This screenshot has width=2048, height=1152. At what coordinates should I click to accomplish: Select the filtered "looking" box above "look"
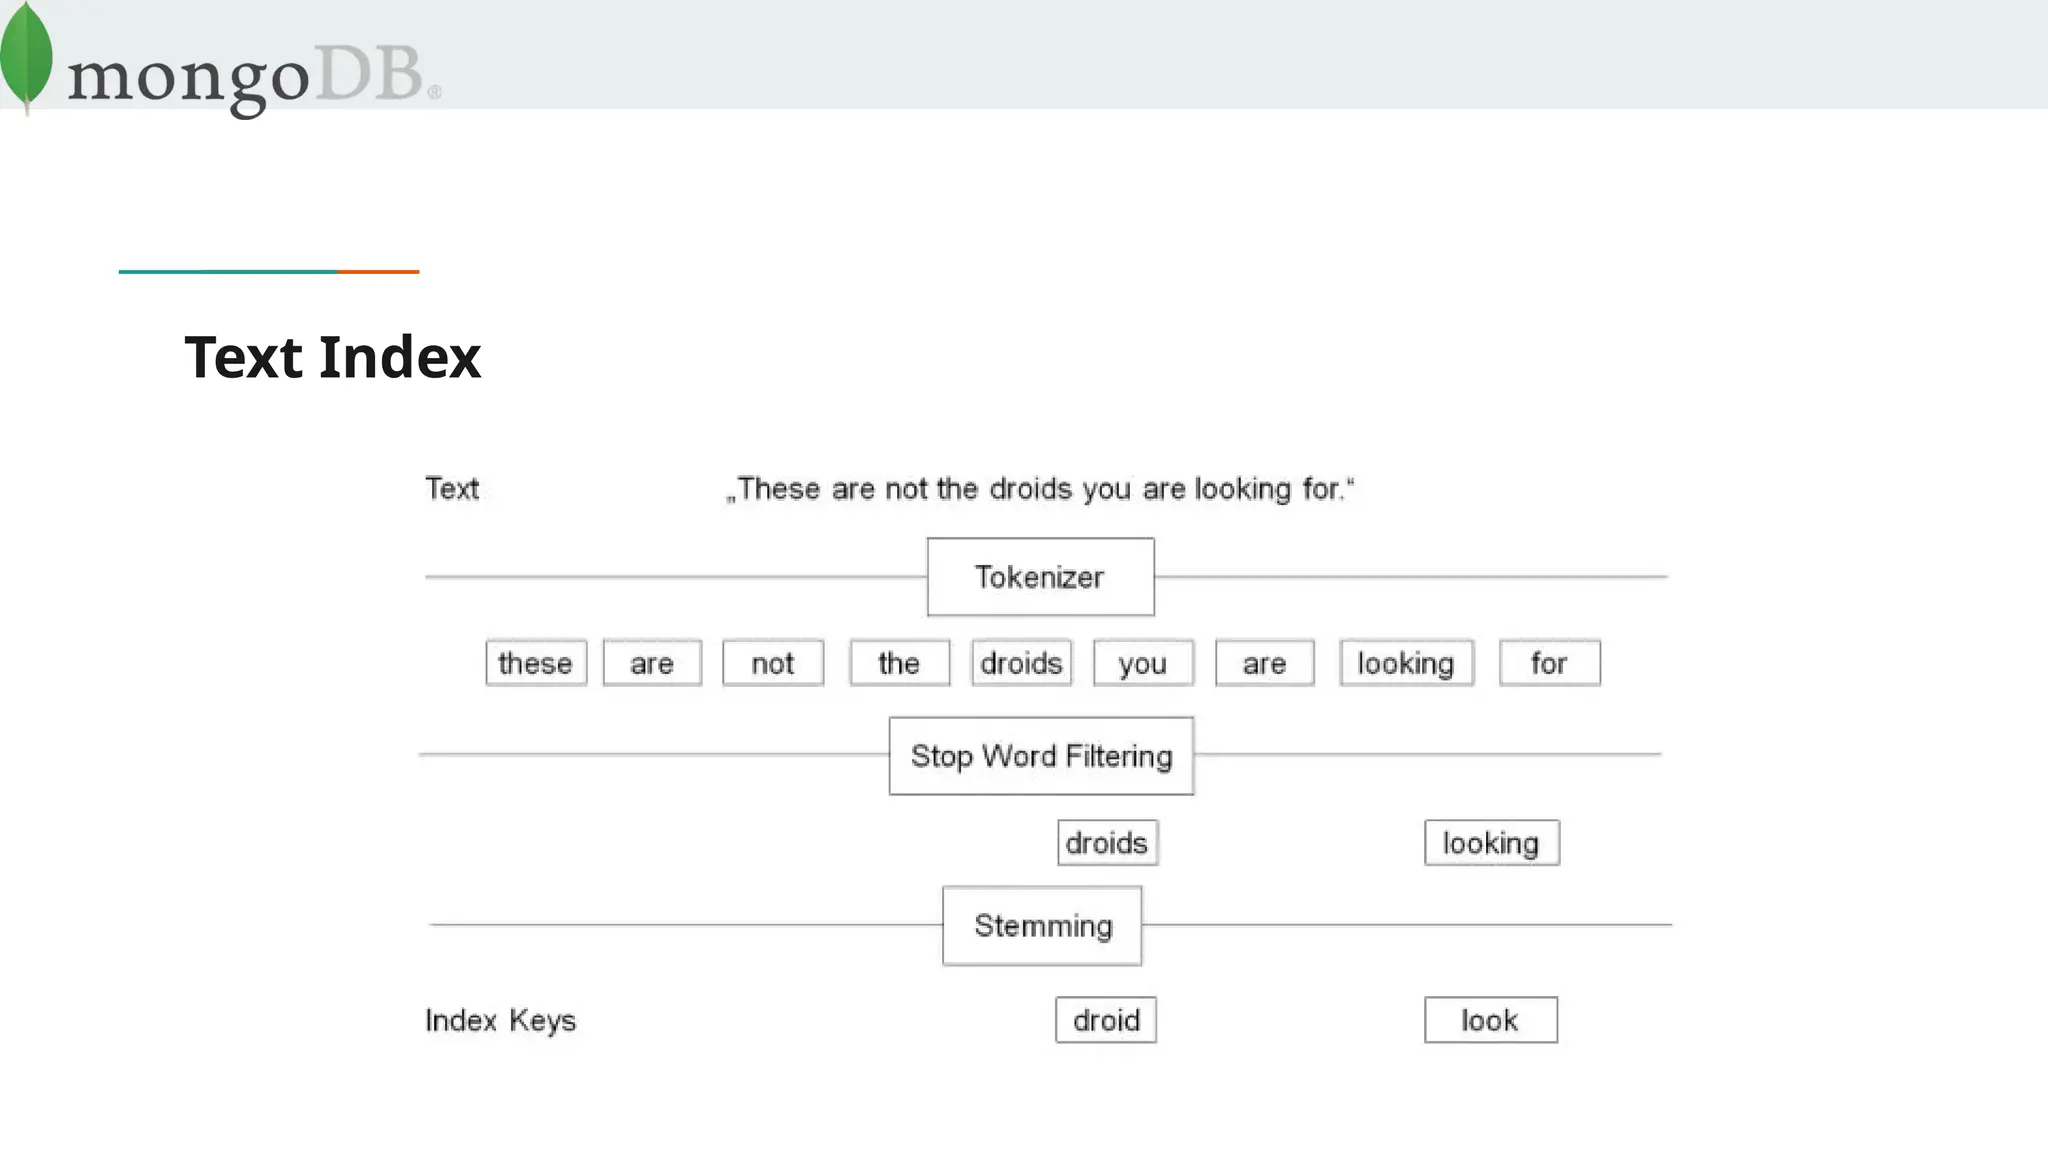click(1492, 843)
